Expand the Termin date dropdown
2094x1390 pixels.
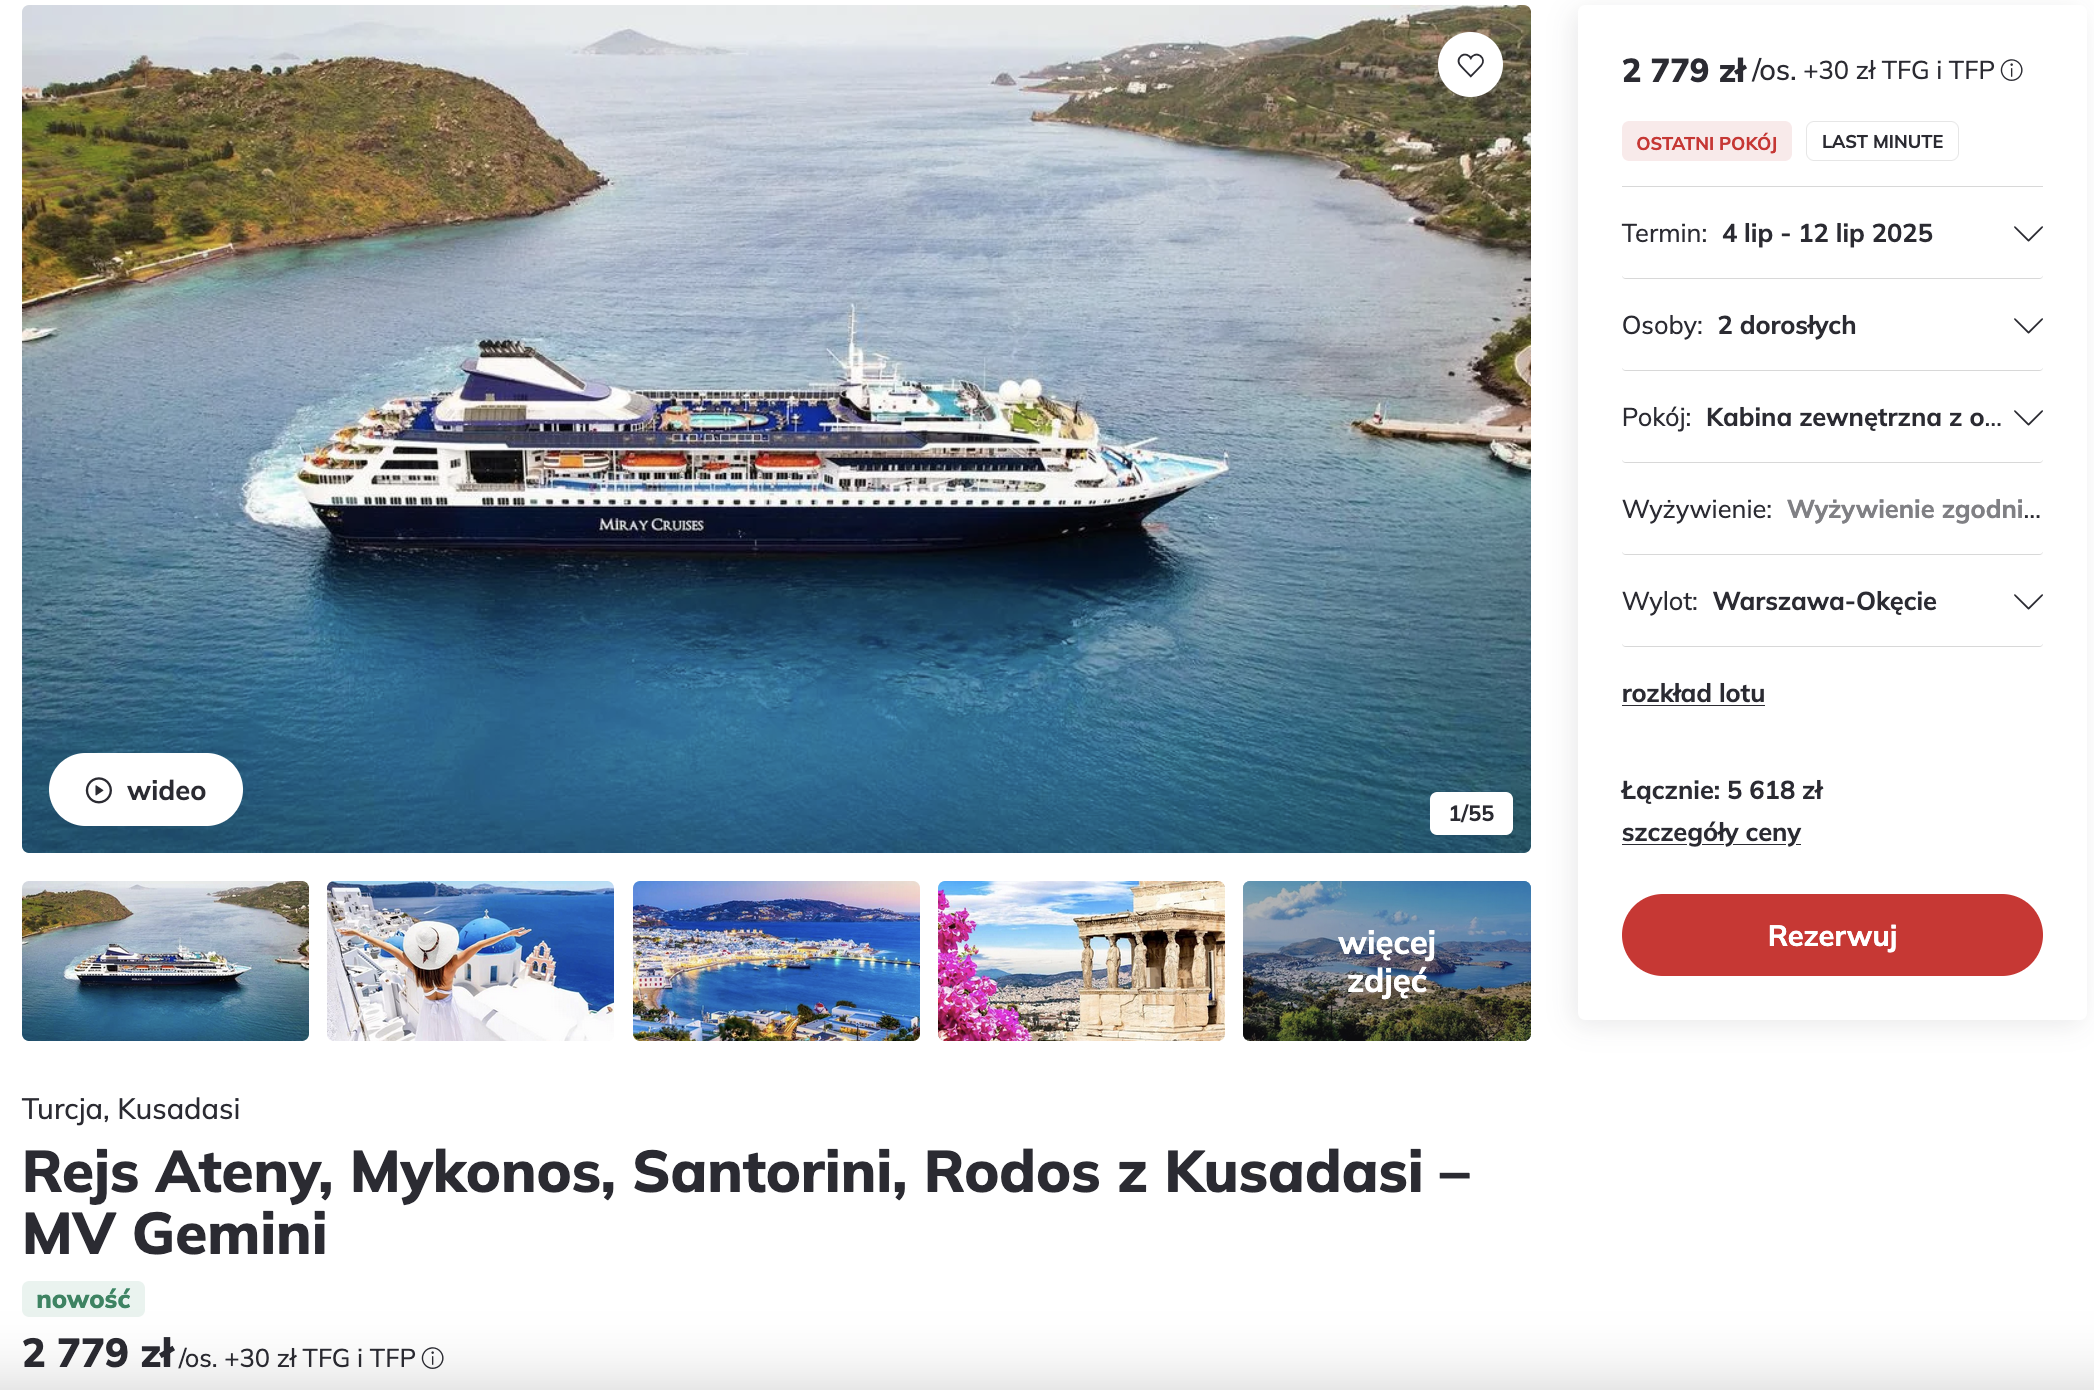pyautogui.click(x=1832, y=233)
